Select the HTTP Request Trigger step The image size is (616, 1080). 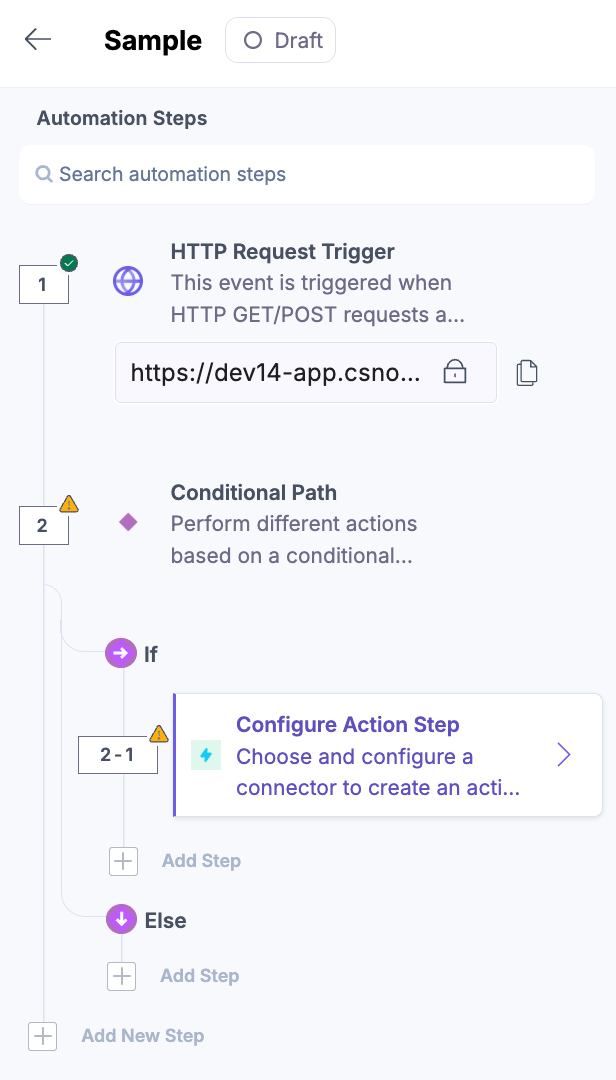tap(282, 252)
